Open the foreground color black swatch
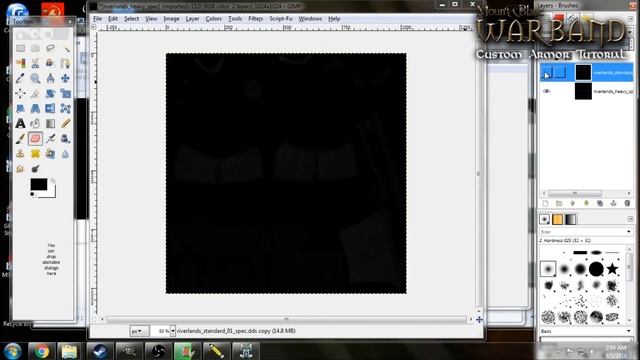The width and height of the screenshot is (640, 360). click(38, 184)
